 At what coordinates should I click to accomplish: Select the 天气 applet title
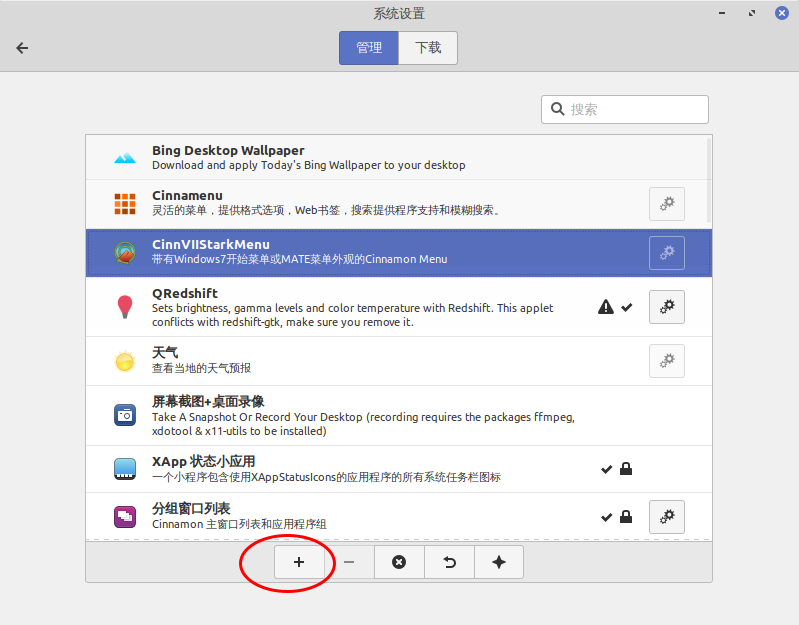point(165,352)
